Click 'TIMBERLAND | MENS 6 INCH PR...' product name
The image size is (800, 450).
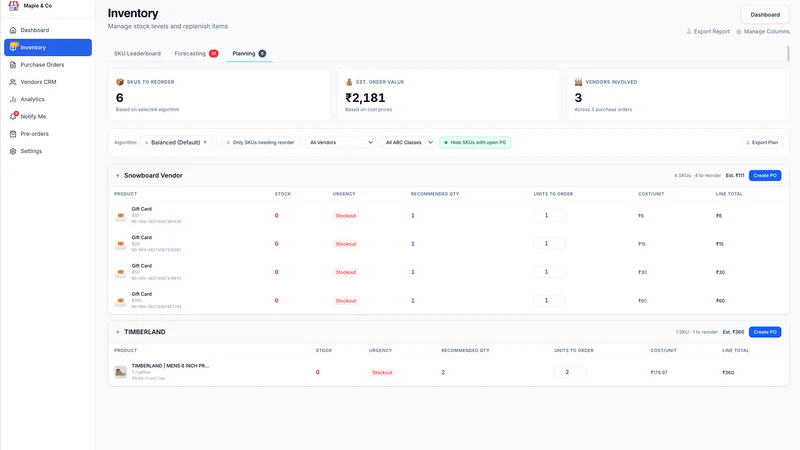[x=170, y=366]
